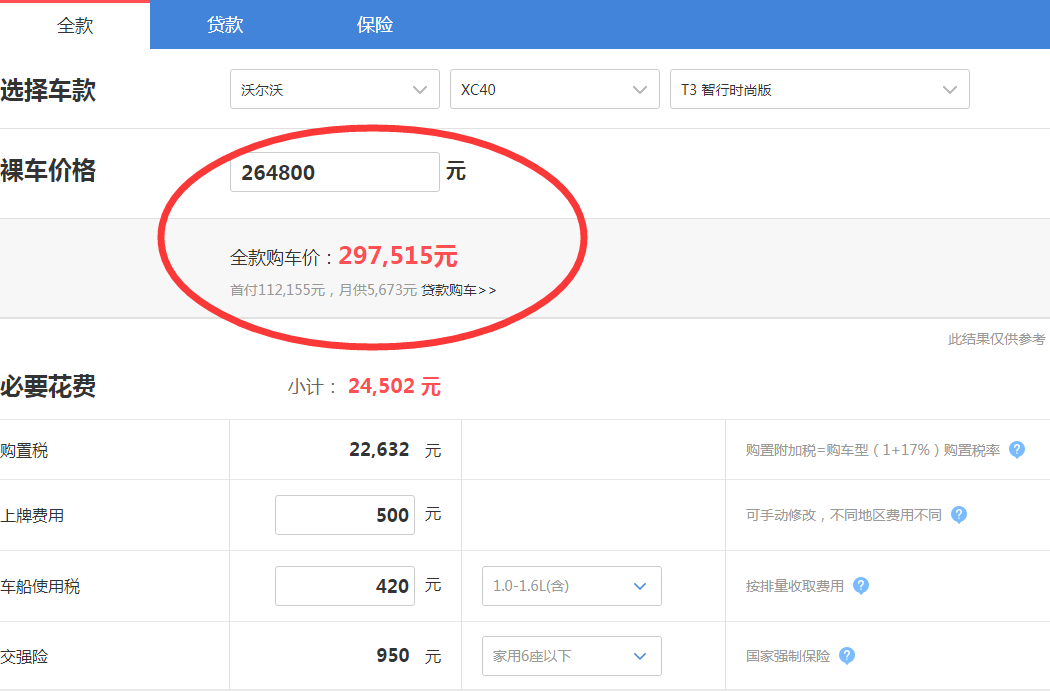Click the 首付112,155元 down payment text
This screenshot has width=1050, height=691.
(277, 290)
